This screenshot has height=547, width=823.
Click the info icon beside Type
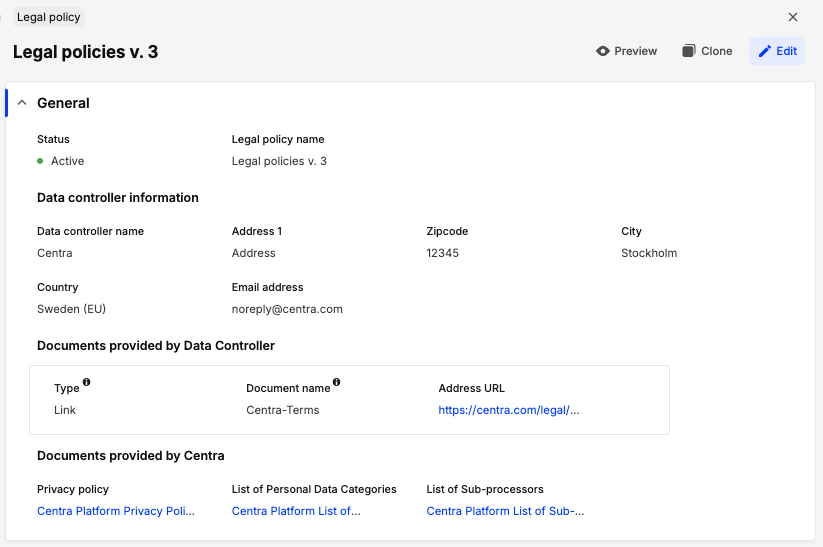click(87, 382)
